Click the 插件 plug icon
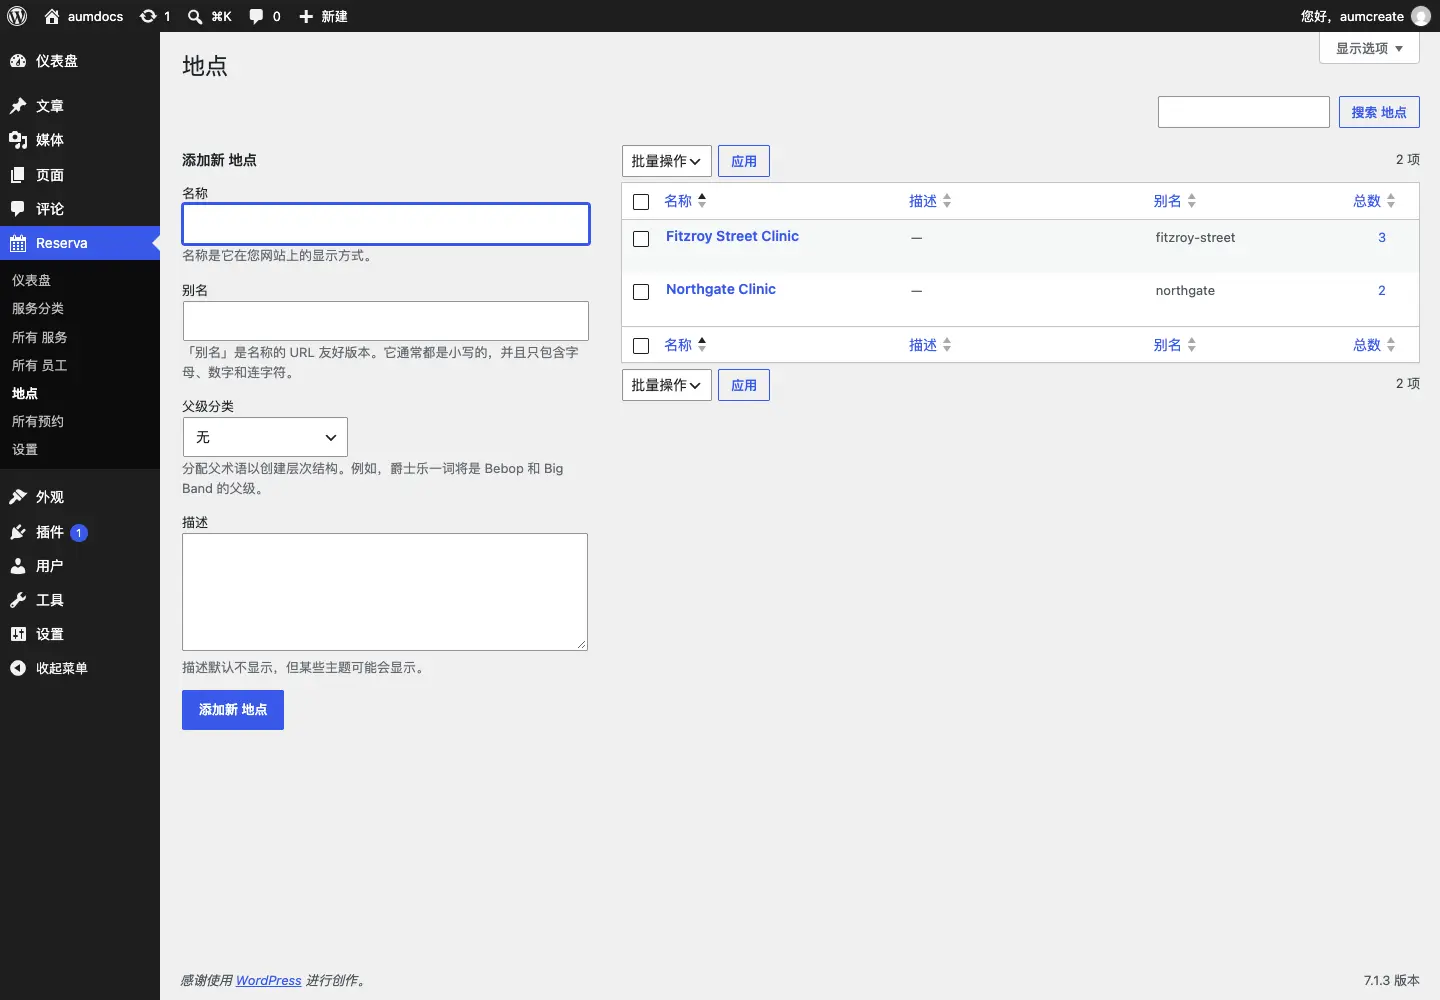The image size is (1440, 1000). pyautogui.click(x=18, y=532)
